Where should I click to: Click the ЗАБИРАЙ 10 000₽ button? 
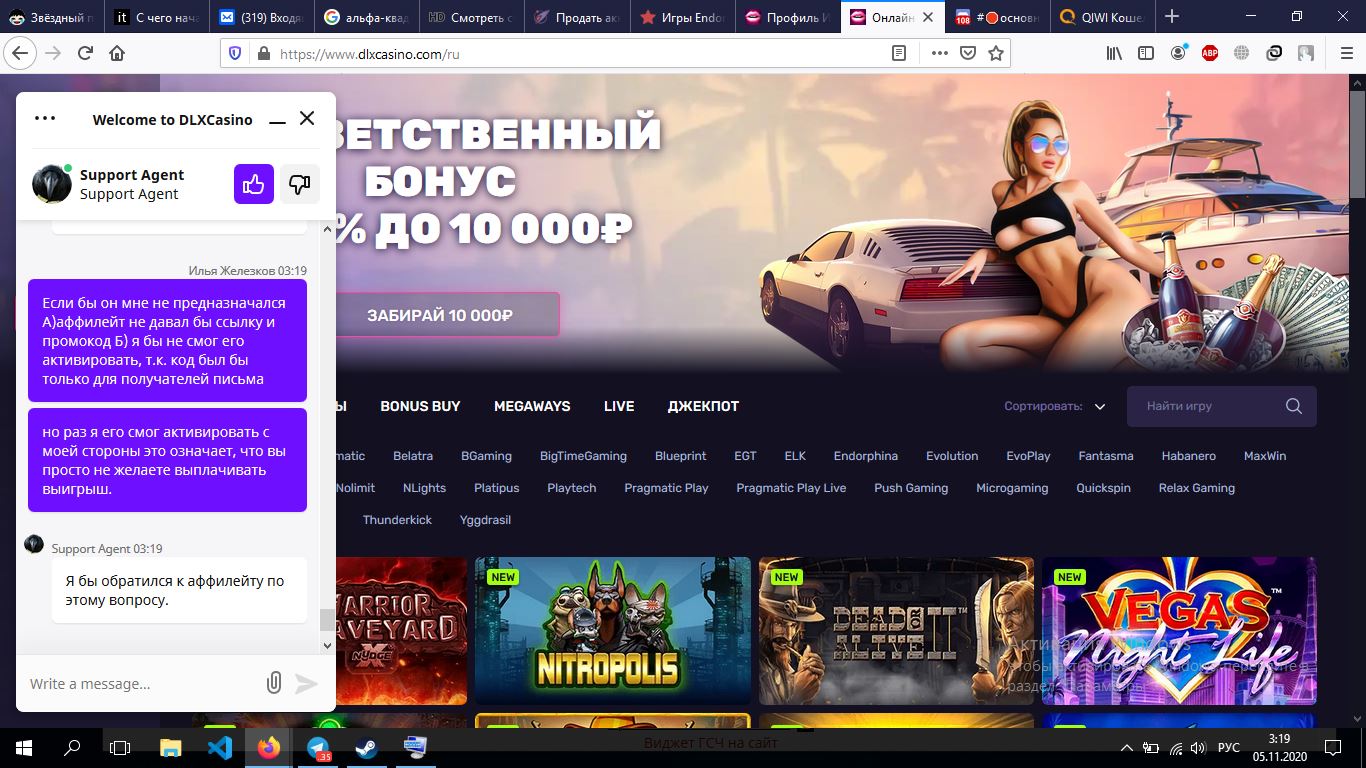[x=440, y=315]
